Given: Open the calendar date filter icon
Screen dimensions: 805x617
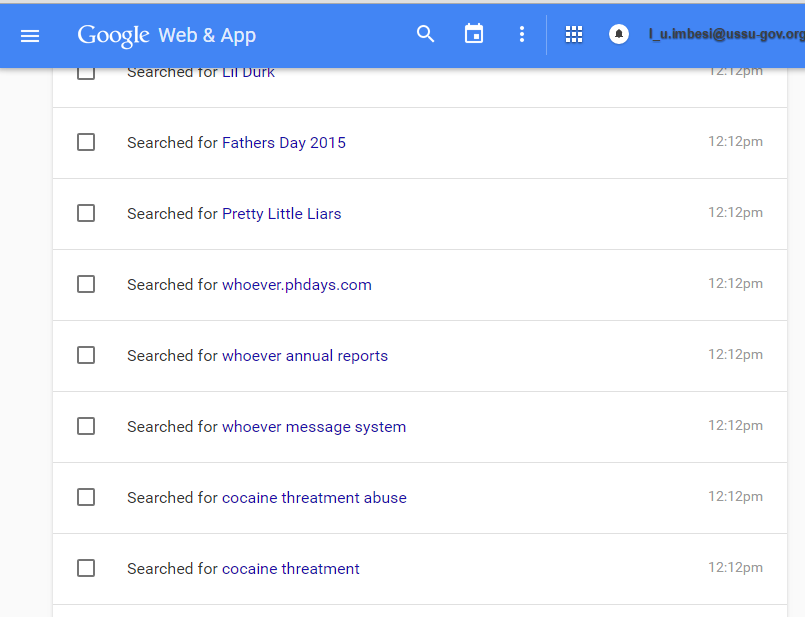Looking at the screenshot, I should (x=474, y=34).
